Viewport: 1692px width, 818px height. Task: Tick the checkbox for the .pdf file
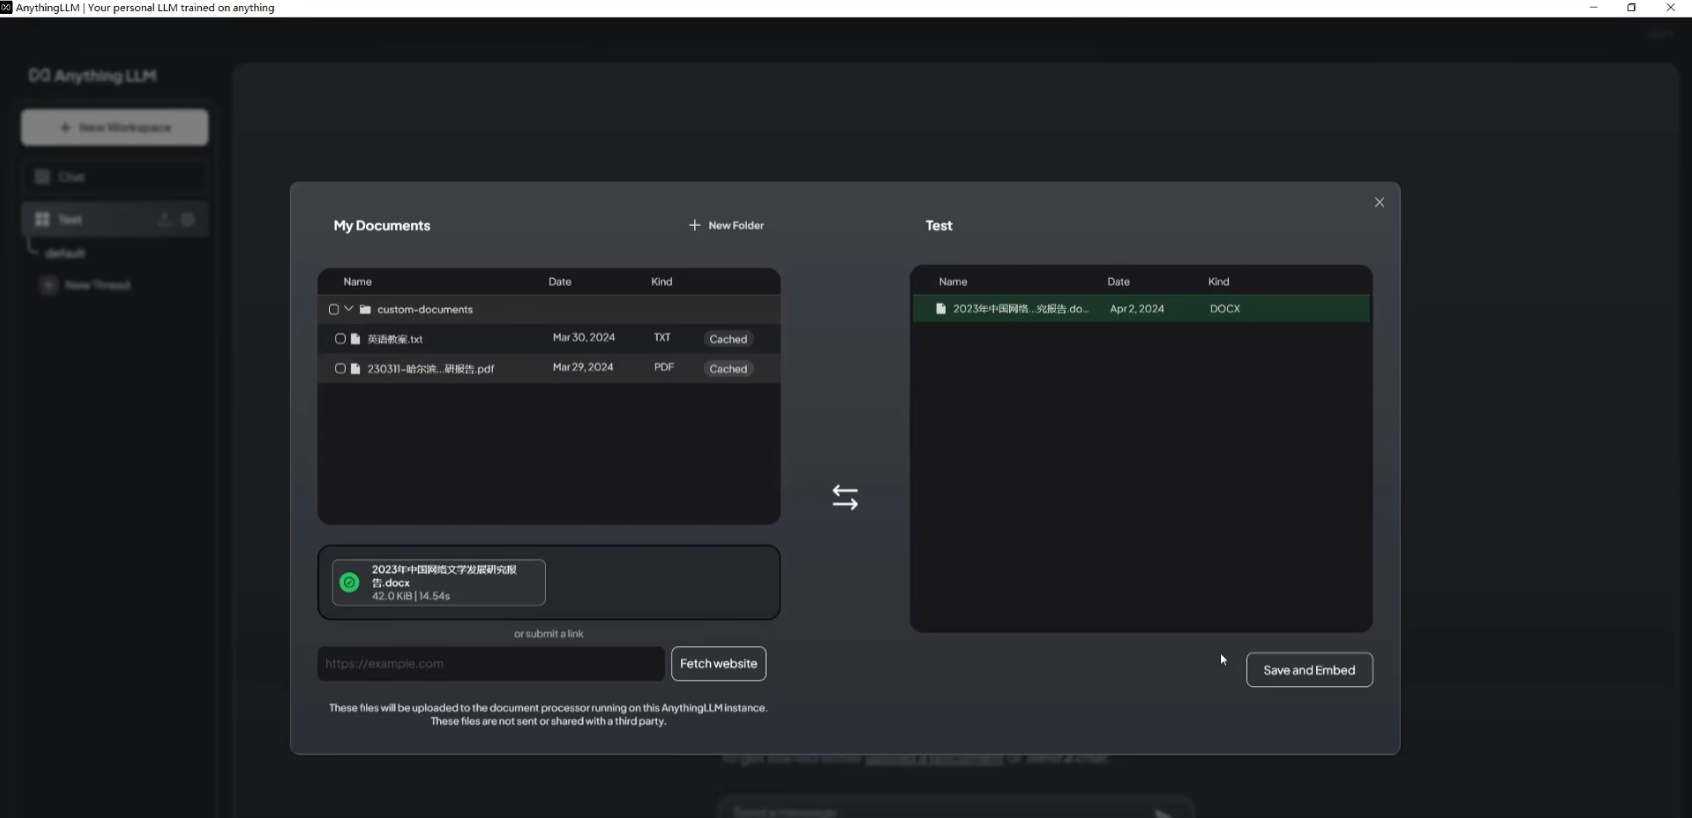(340, 369)
